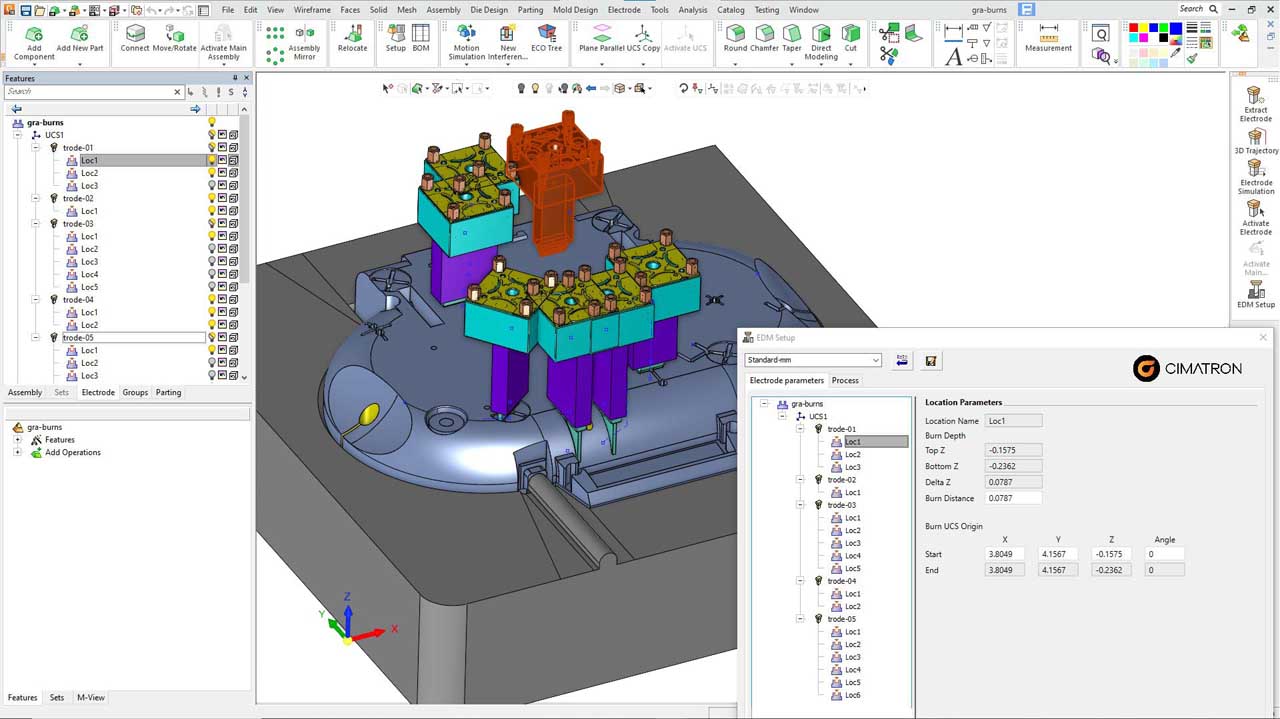Image resolution: width=1280 pixels, height=719 pixels.
Task: Click the Activate Main Assembly button
Action: (223, 43)
